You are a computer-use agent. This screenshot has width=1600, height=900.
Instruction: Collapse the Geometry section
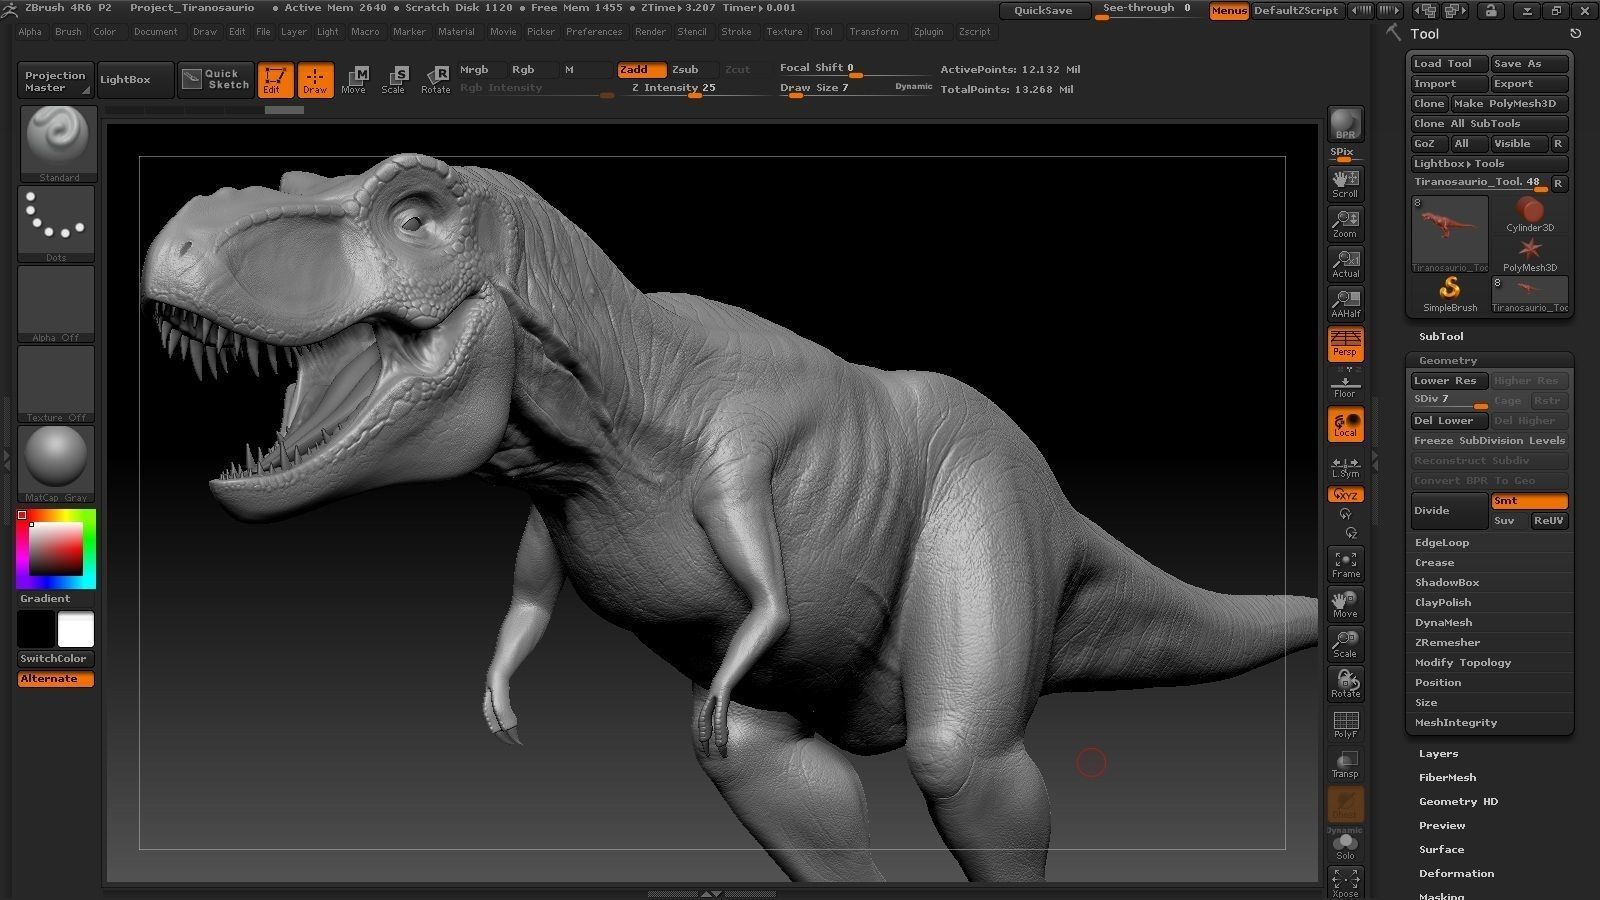[1447, 360]
